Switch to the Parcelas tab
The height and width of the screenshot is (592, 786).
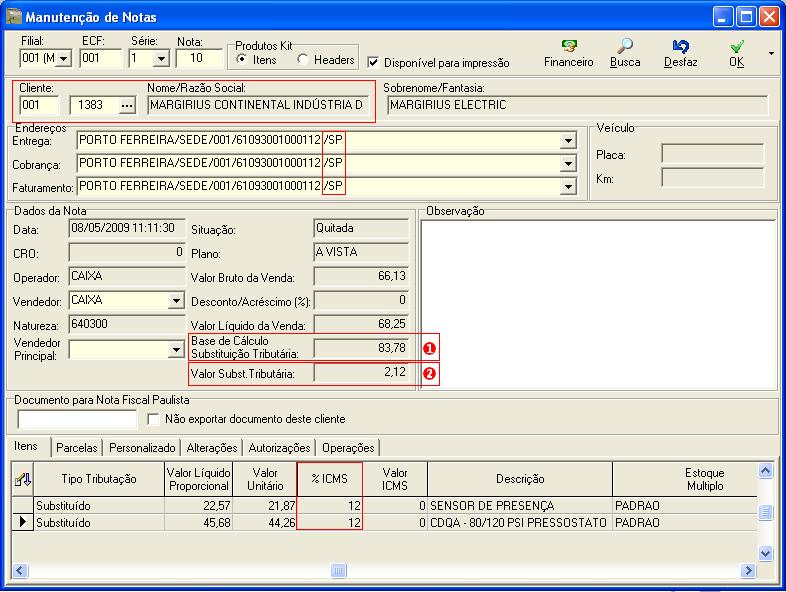point(77,448)
